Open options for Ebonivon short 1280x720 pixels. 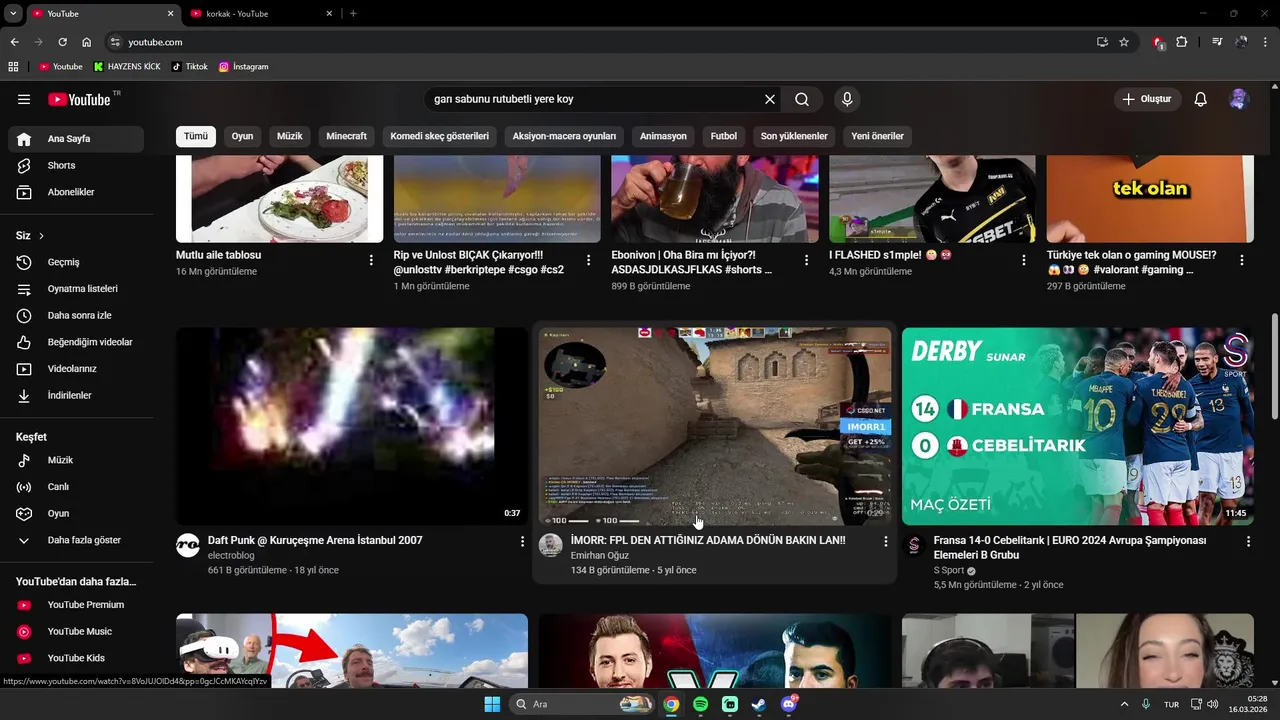pyautogui.click(x=807, y=260)
